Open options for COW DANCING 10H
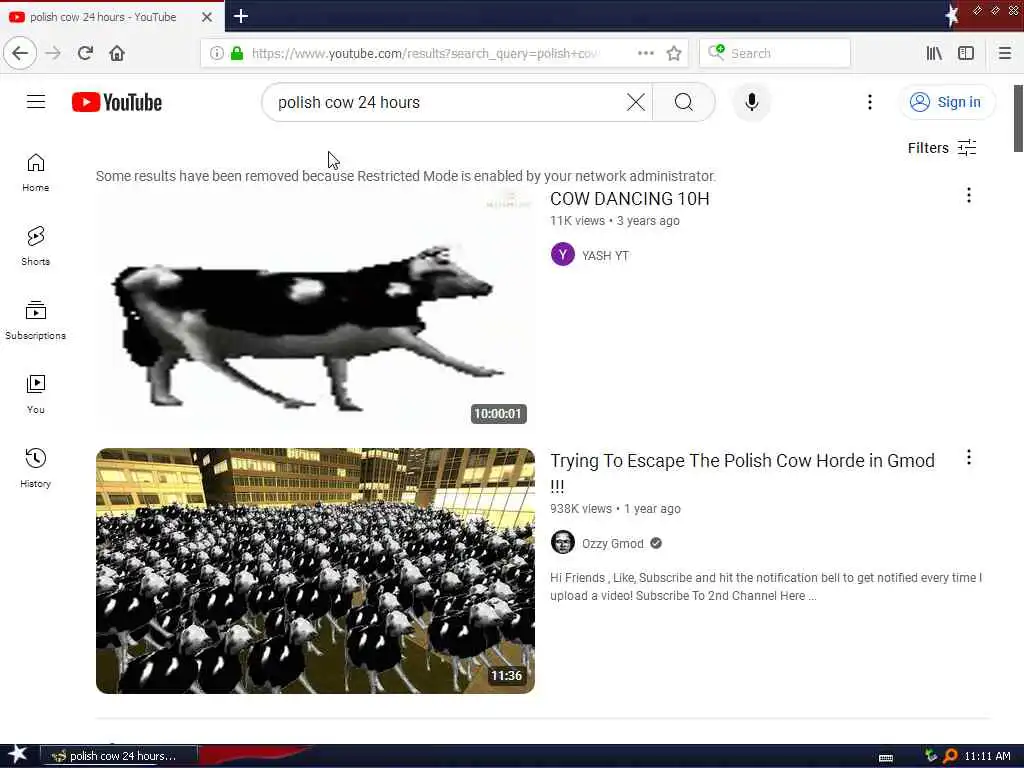This screenshot has width=1024, height=768. (x=968, y=195)
